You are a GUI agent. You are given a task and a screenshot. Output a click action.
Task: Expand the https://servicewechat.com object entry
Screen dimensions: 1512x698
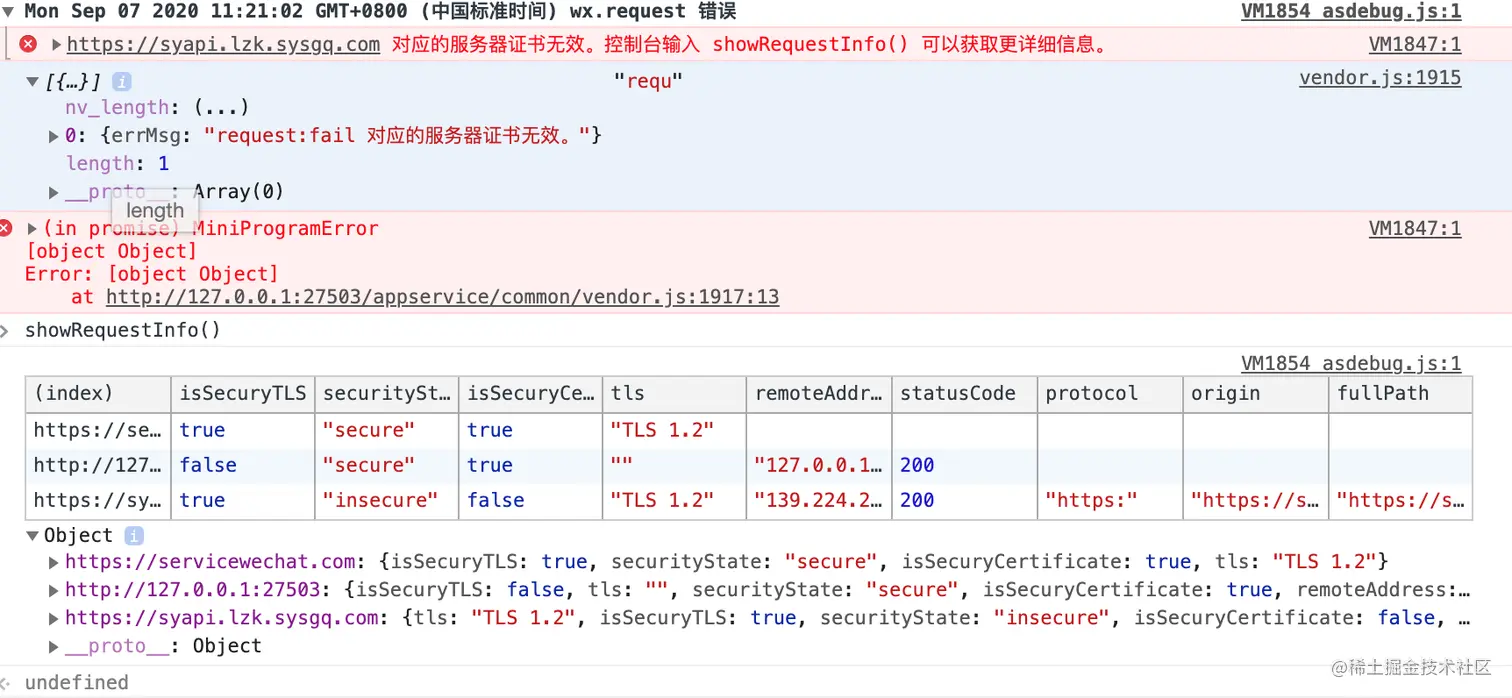click(x=54, y=562)
